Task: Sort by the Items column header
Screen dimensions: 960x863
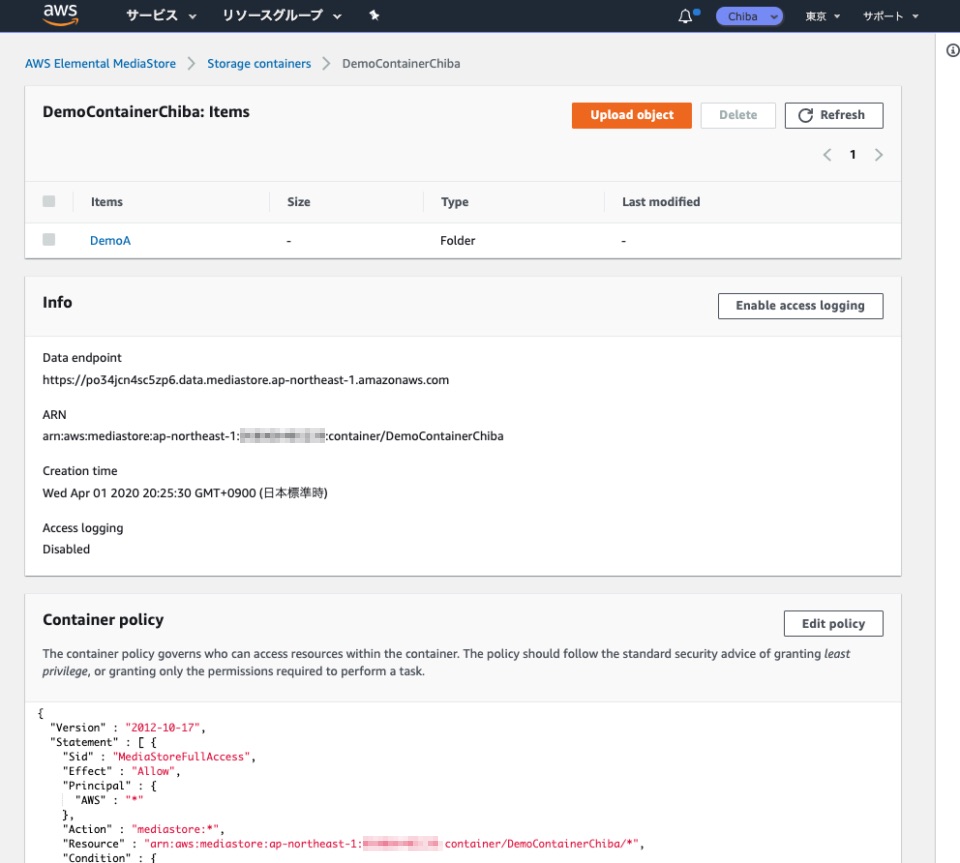Action: pyautogui.click(x=107, y=202)
